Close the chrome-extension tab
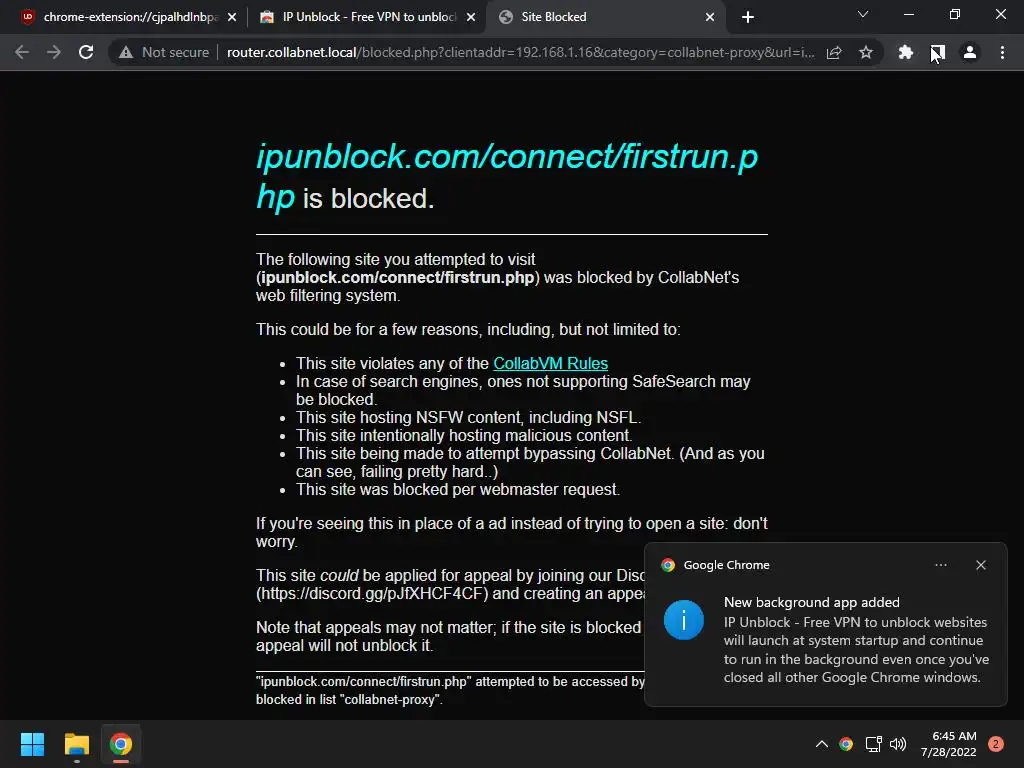Viewport: 1024px width, 768px height. (232, 17)
